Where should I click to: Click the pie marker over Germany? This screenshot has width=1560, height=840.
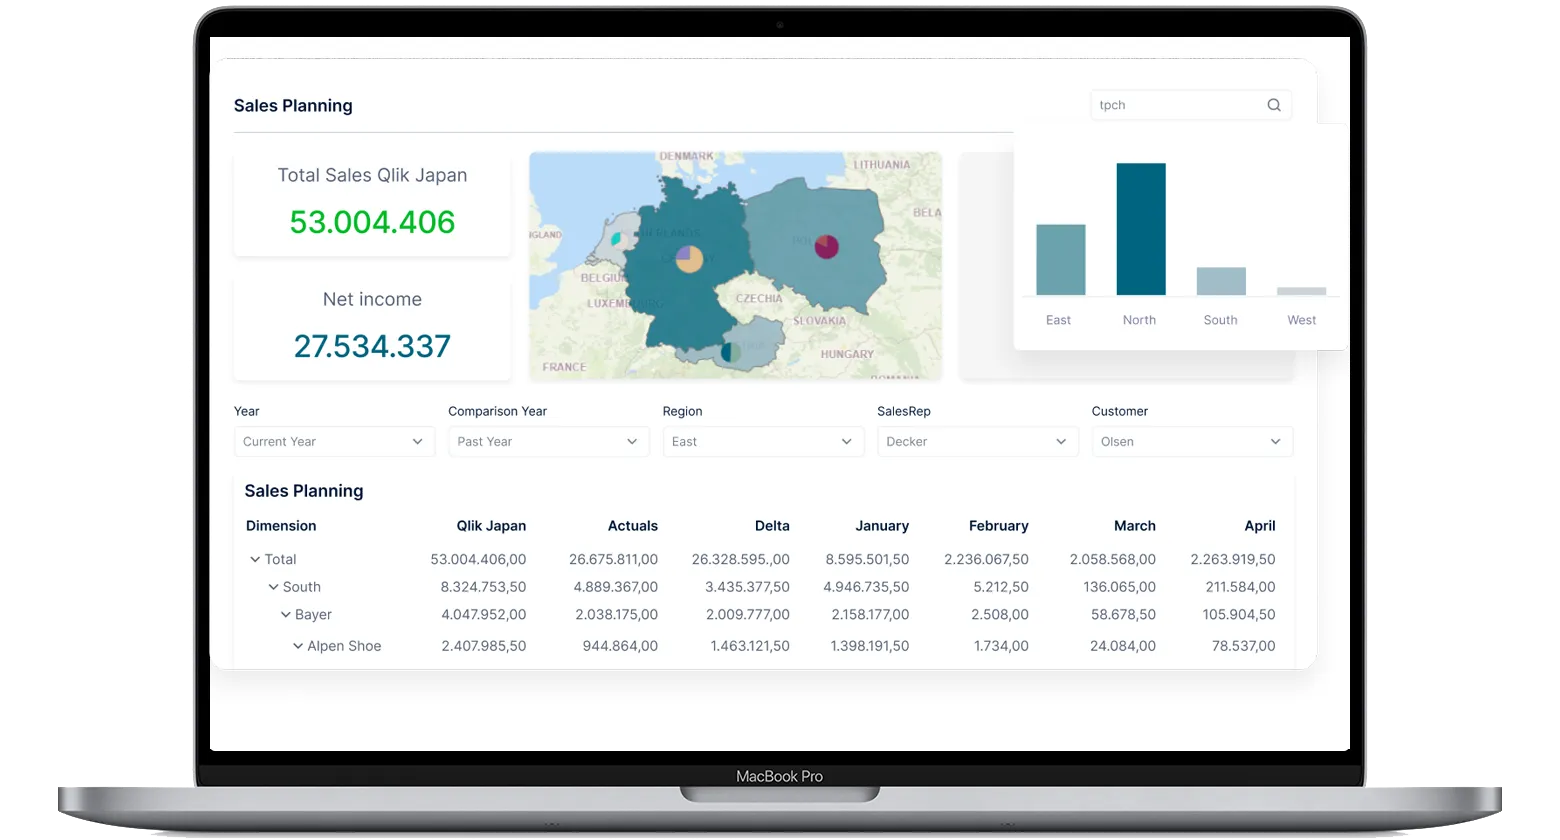pyautogui.click(x=689, y=260)
